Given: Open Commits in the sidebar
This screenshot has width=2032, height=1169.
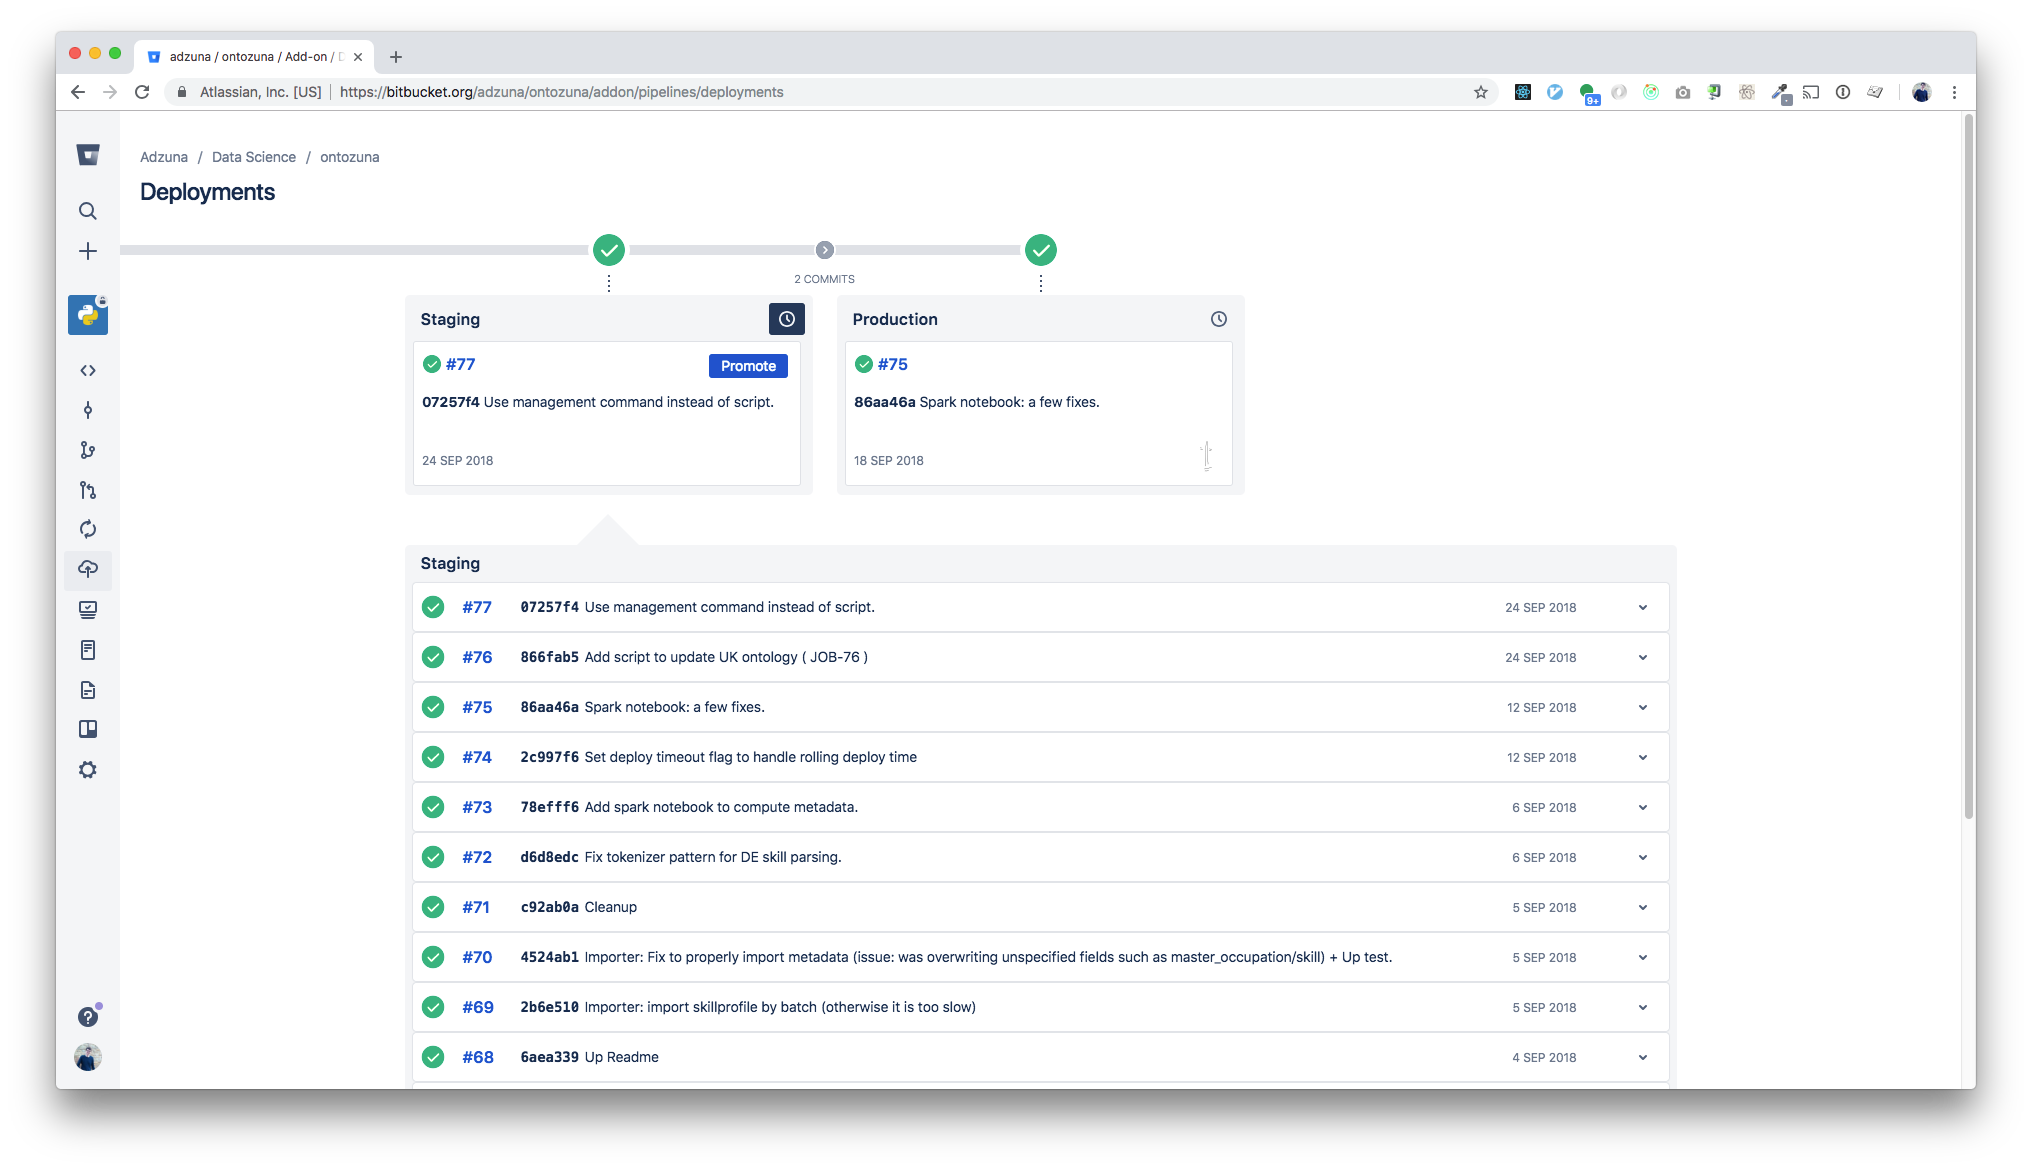Looking at the screenshot, I should [88, 410].
